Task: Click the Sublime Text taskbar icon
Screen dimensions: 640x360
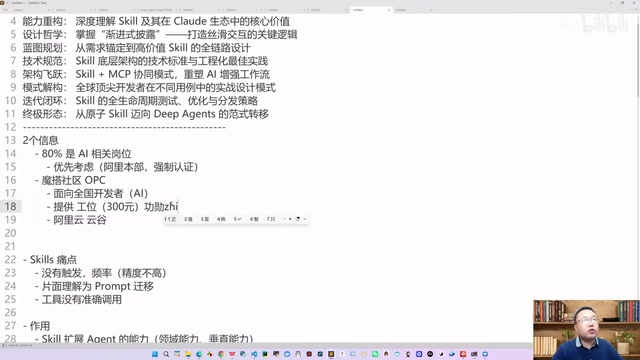Action: 331,354
